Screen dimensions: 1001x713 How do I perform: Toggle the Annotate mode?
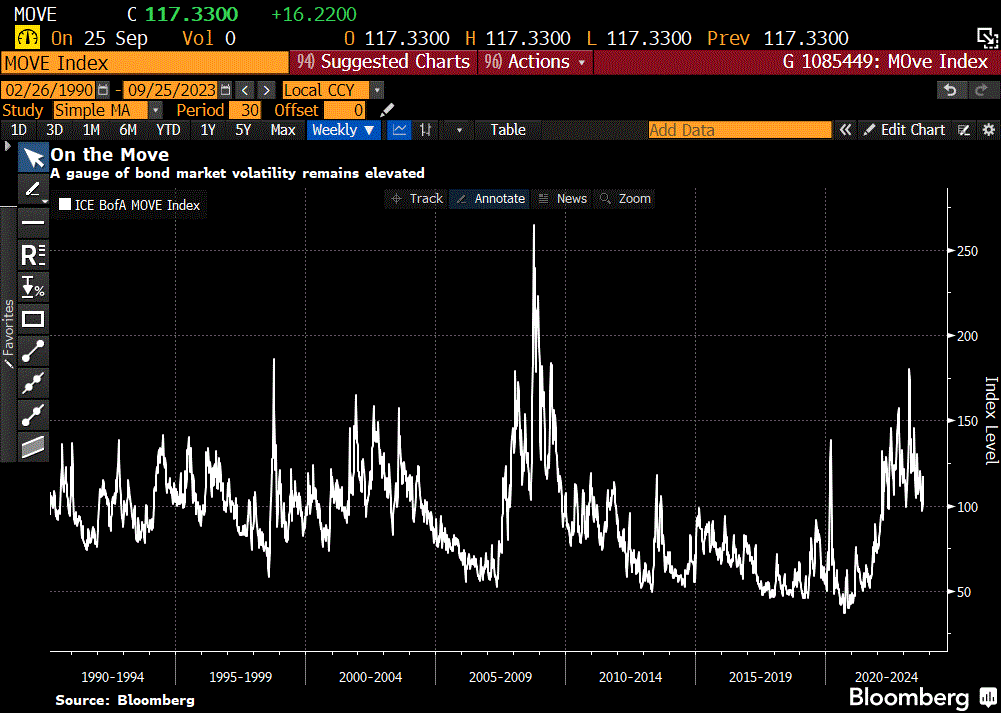pos(491,199)
